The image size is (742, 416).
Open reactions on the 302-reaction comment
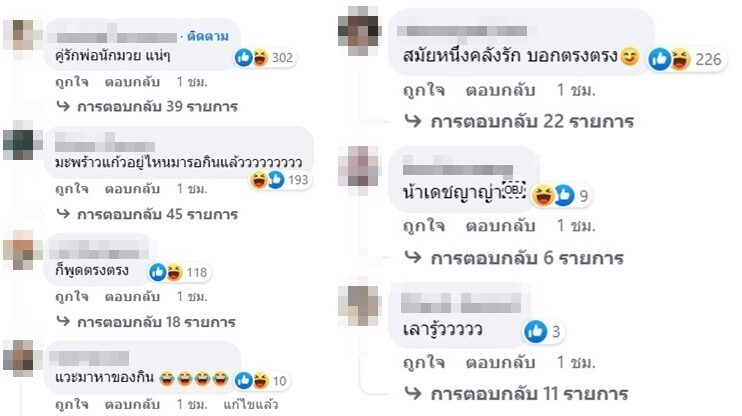coord(265,58)
